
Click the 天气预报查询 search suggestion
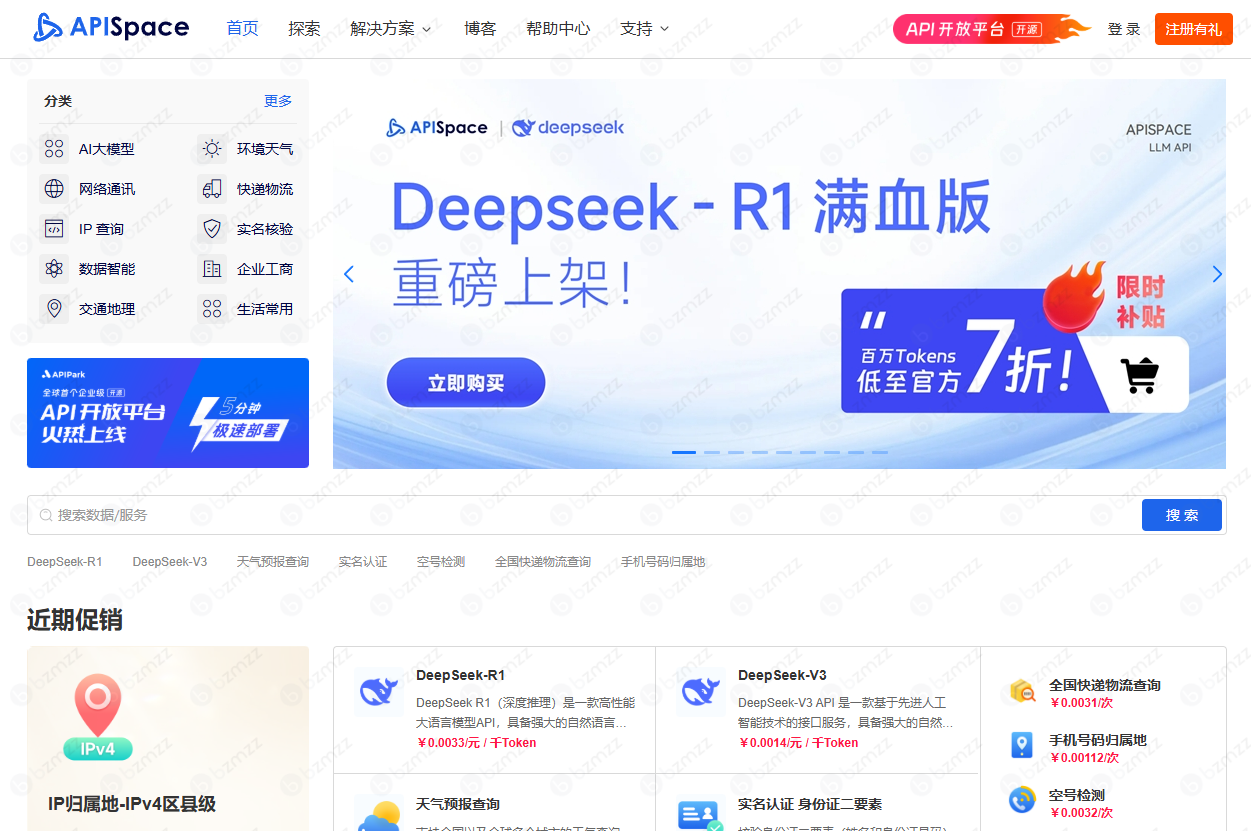pyautogui.click(x=273, y=562)
